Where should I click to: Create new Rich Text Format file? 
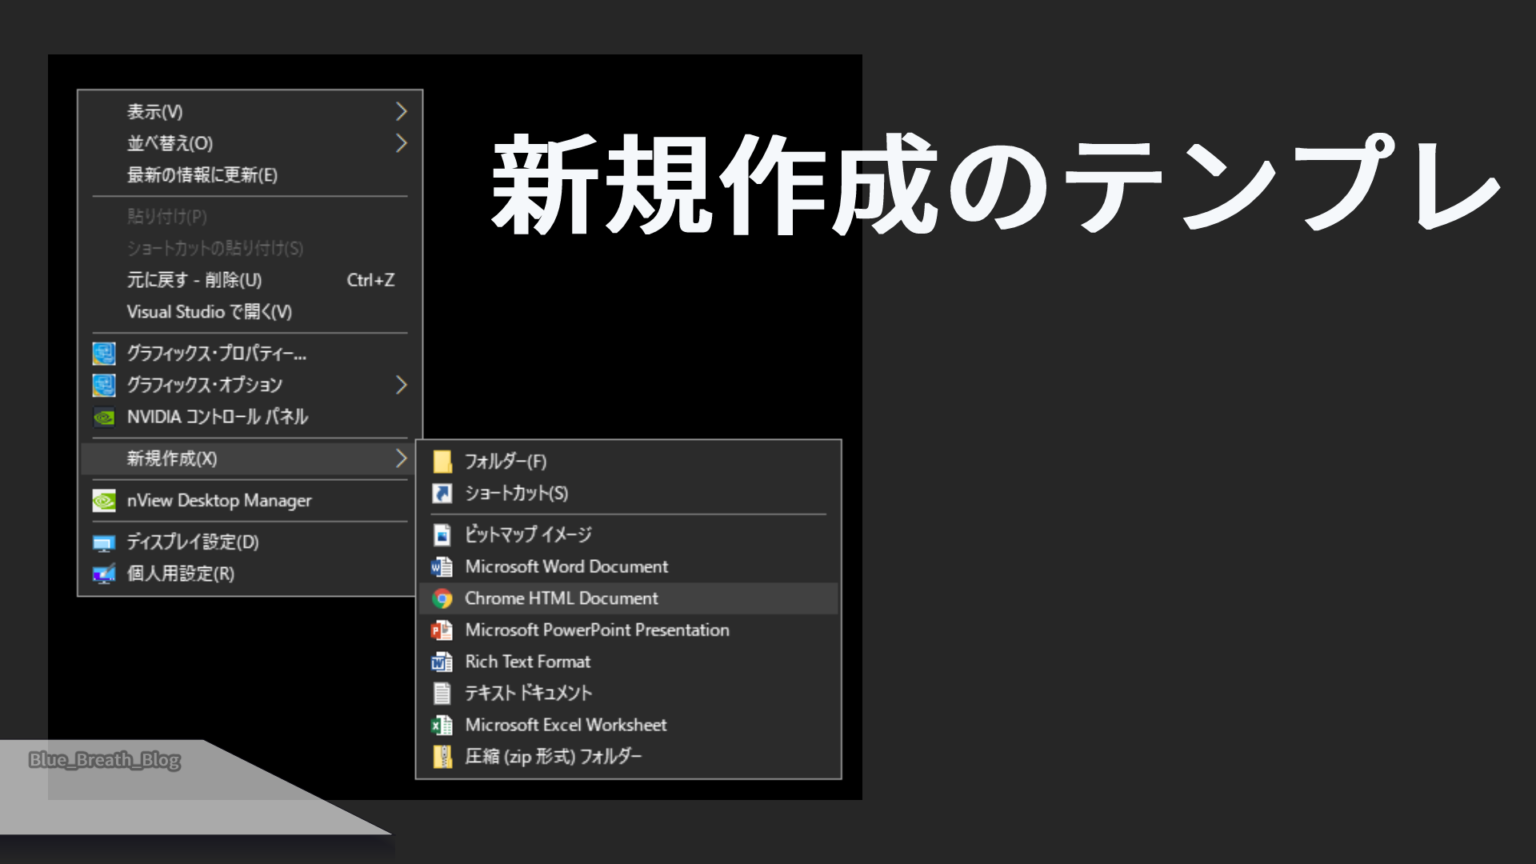[x=628, y=662]
